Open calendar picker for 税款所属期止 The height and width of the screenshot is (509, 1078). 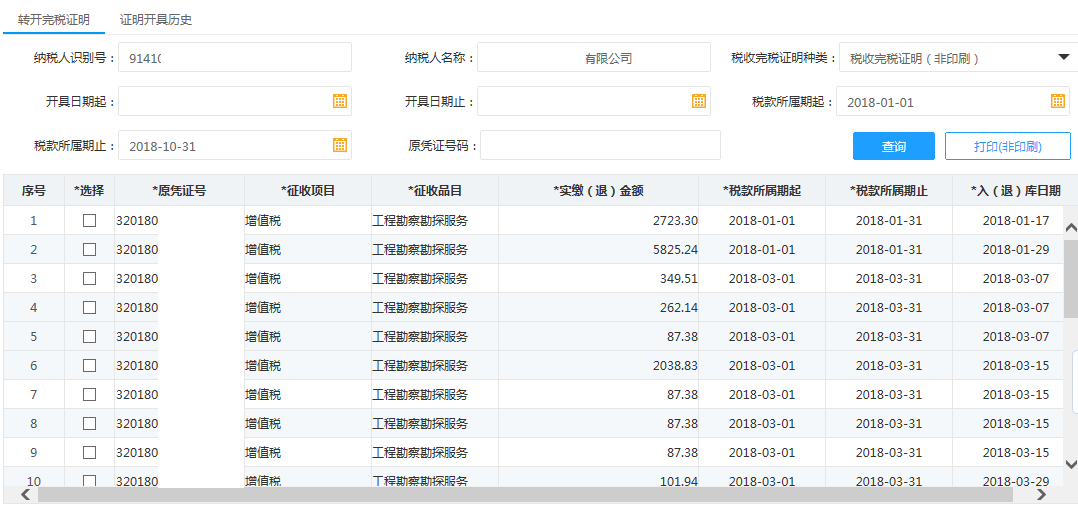point(340,145)
